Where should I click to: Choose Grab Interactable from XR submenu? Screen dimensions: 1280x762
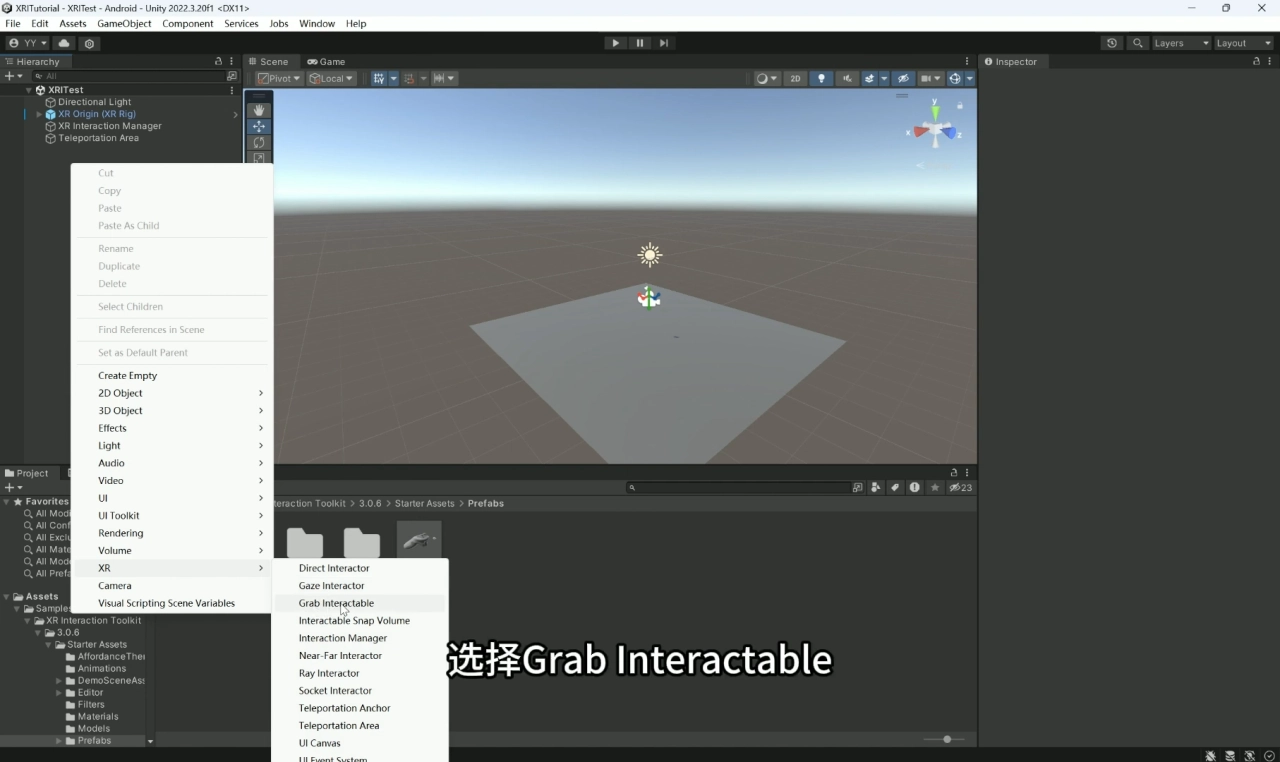click(336, 603)
